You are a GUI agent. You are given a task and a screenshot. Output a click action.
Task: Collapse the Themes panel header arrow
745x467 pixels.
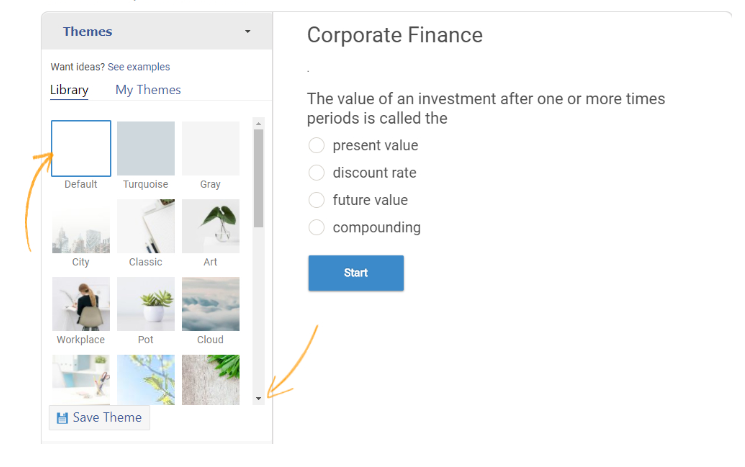[248, 32]
